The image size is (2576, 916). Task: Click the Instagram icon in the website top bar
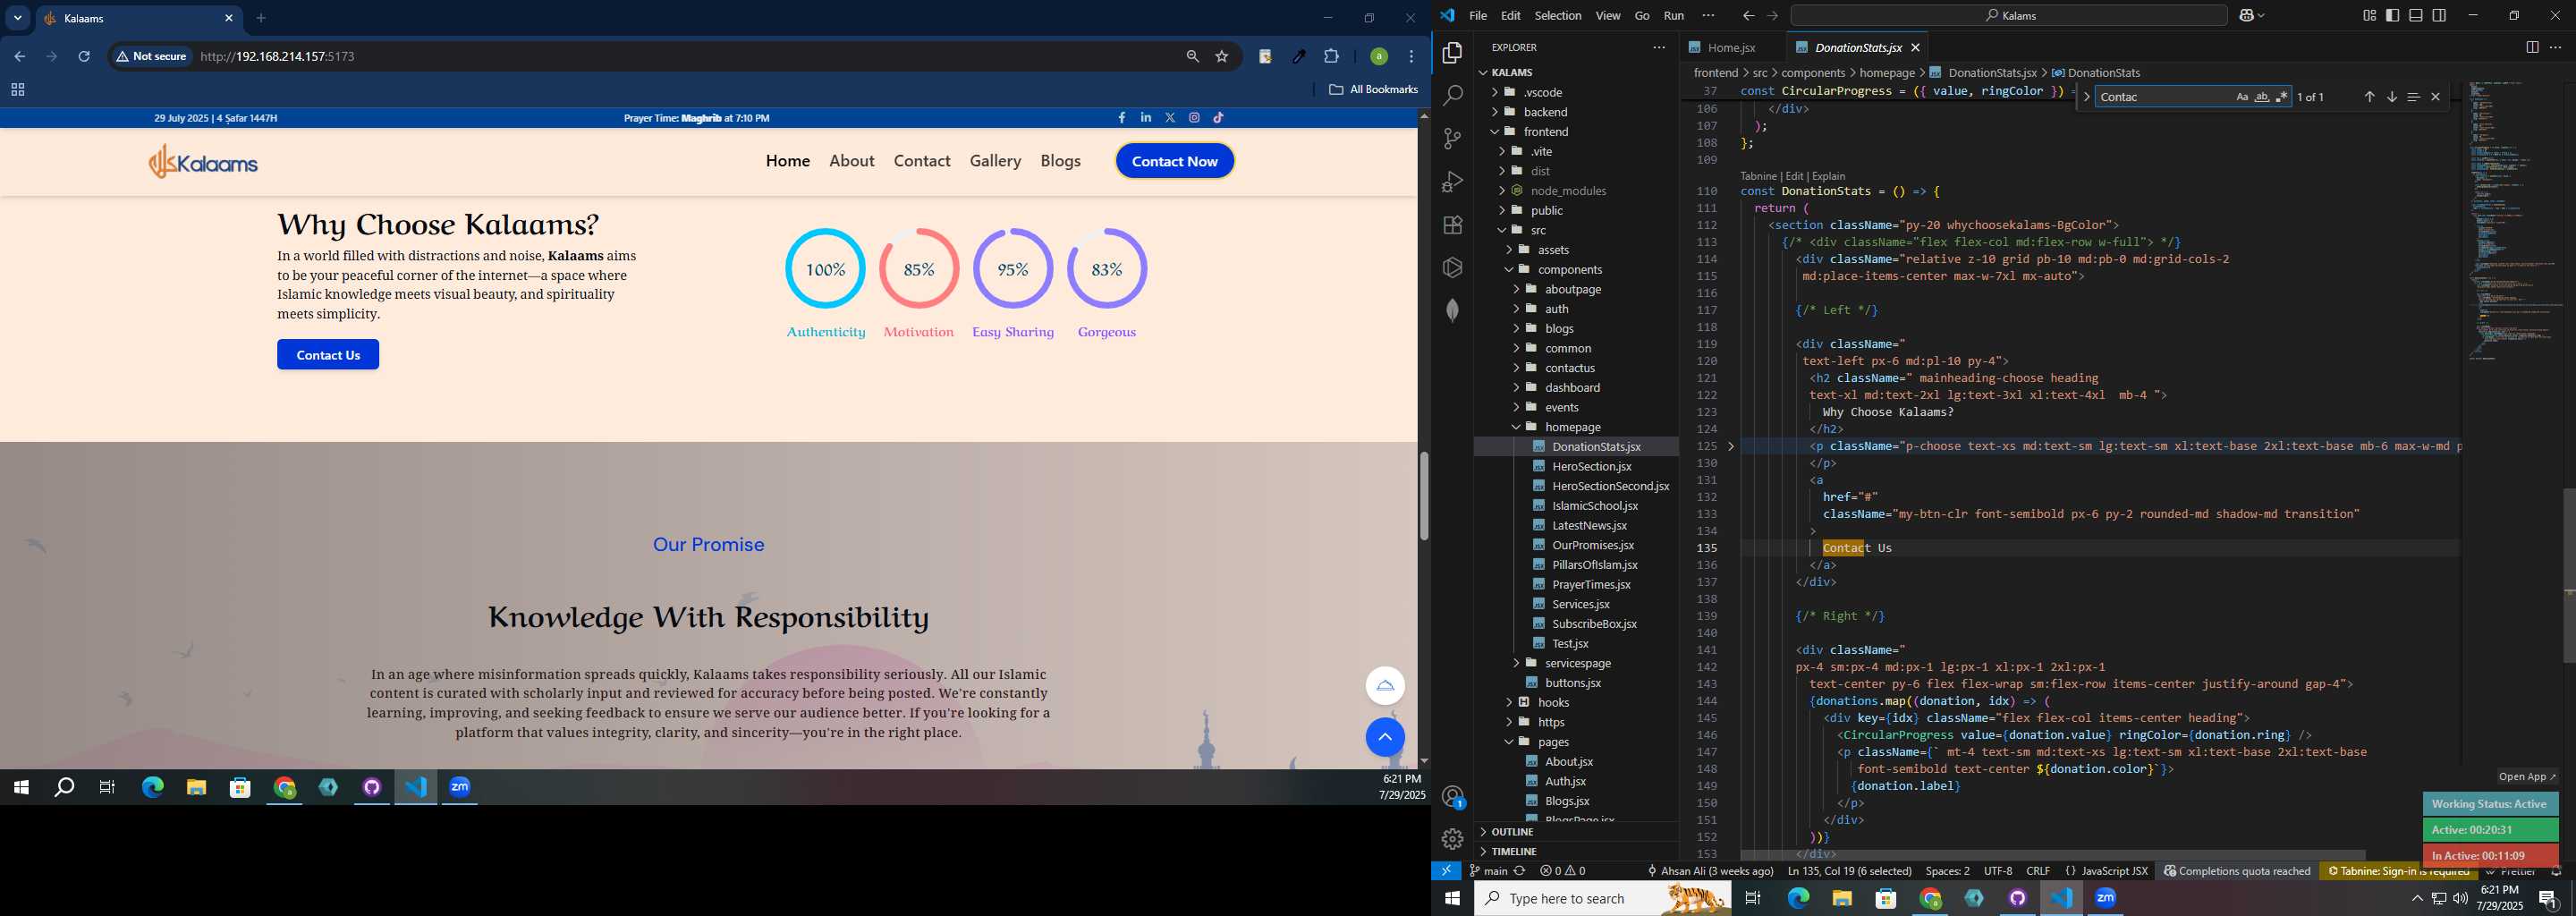(1194, 118)
